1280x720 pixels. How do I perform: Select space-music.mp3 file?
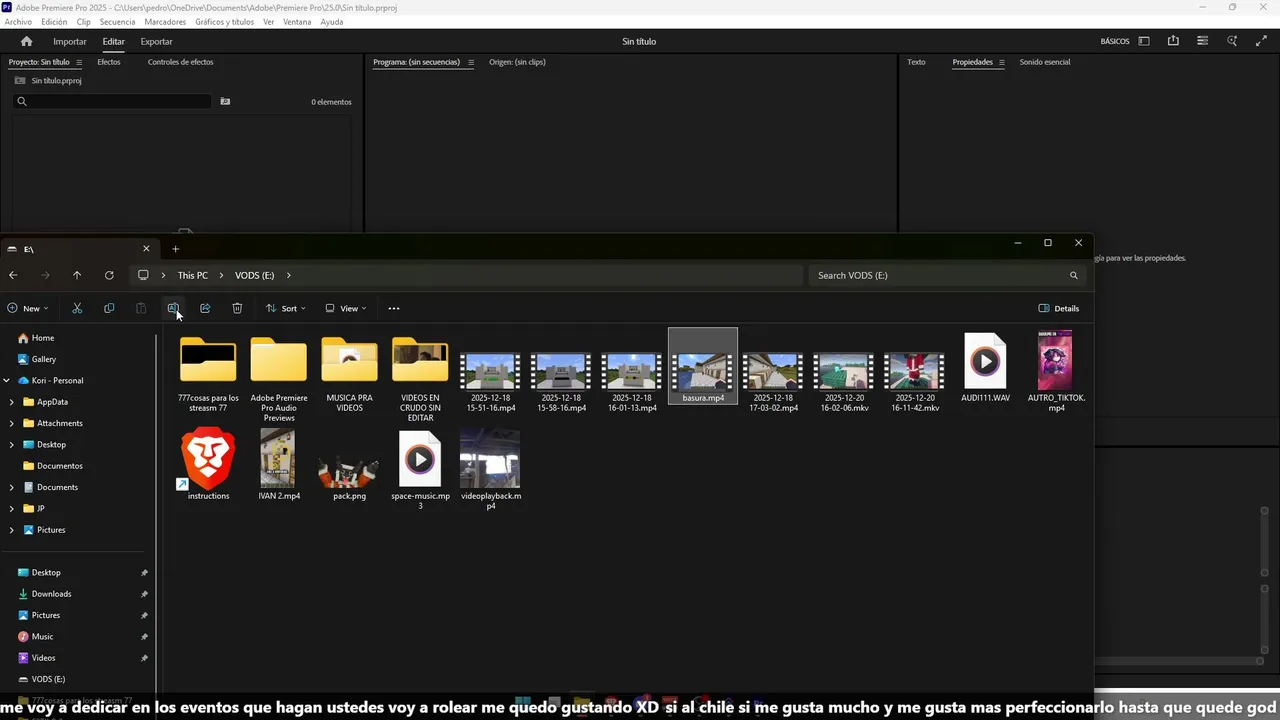[x=420, y=470]
